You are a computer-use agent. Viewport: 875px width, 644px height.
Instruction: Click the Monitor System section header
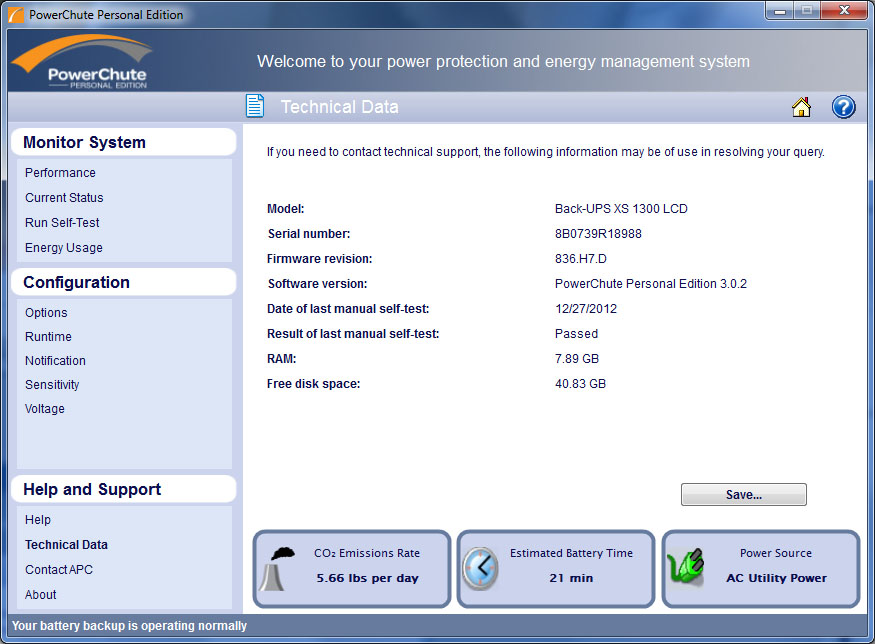(123, 142)
